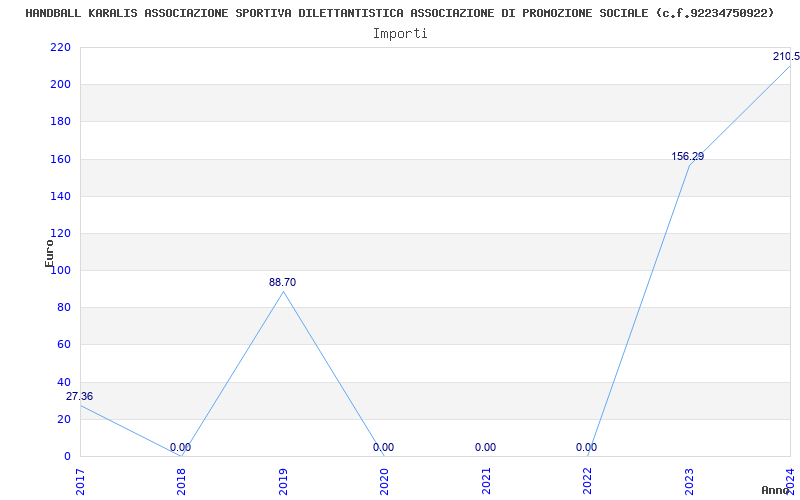The height and width of the screenshot is (500, 800).
Task: Click the 0 y-axis tick label
Action: coord(67,457)
